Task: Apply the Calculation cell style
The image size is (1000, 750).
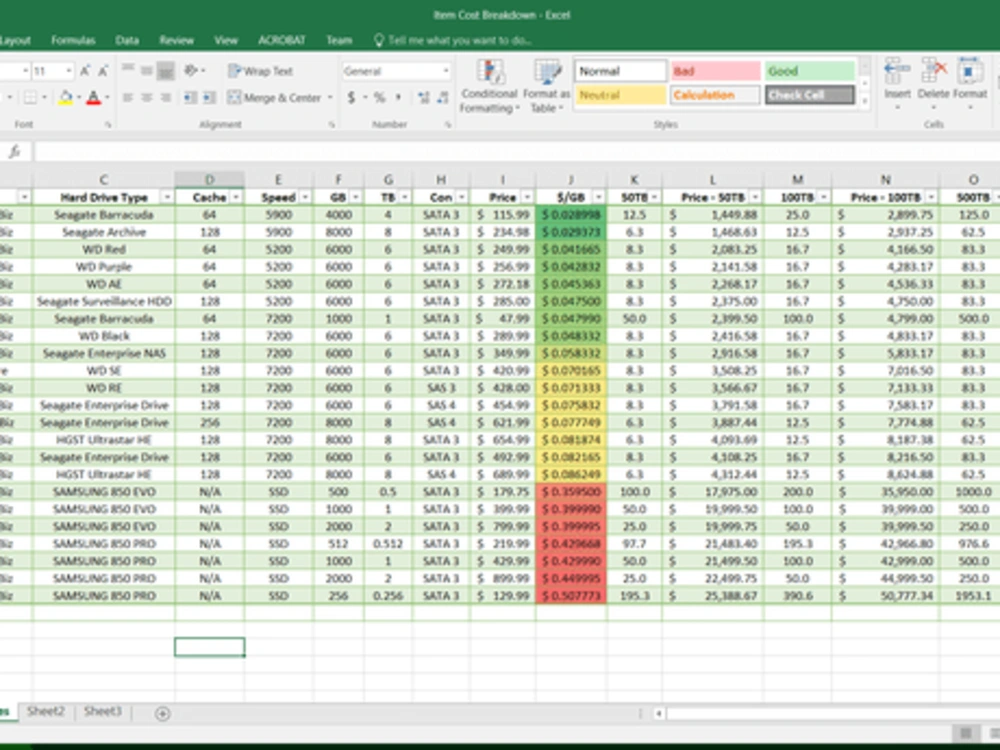Action: pos(715,95)
